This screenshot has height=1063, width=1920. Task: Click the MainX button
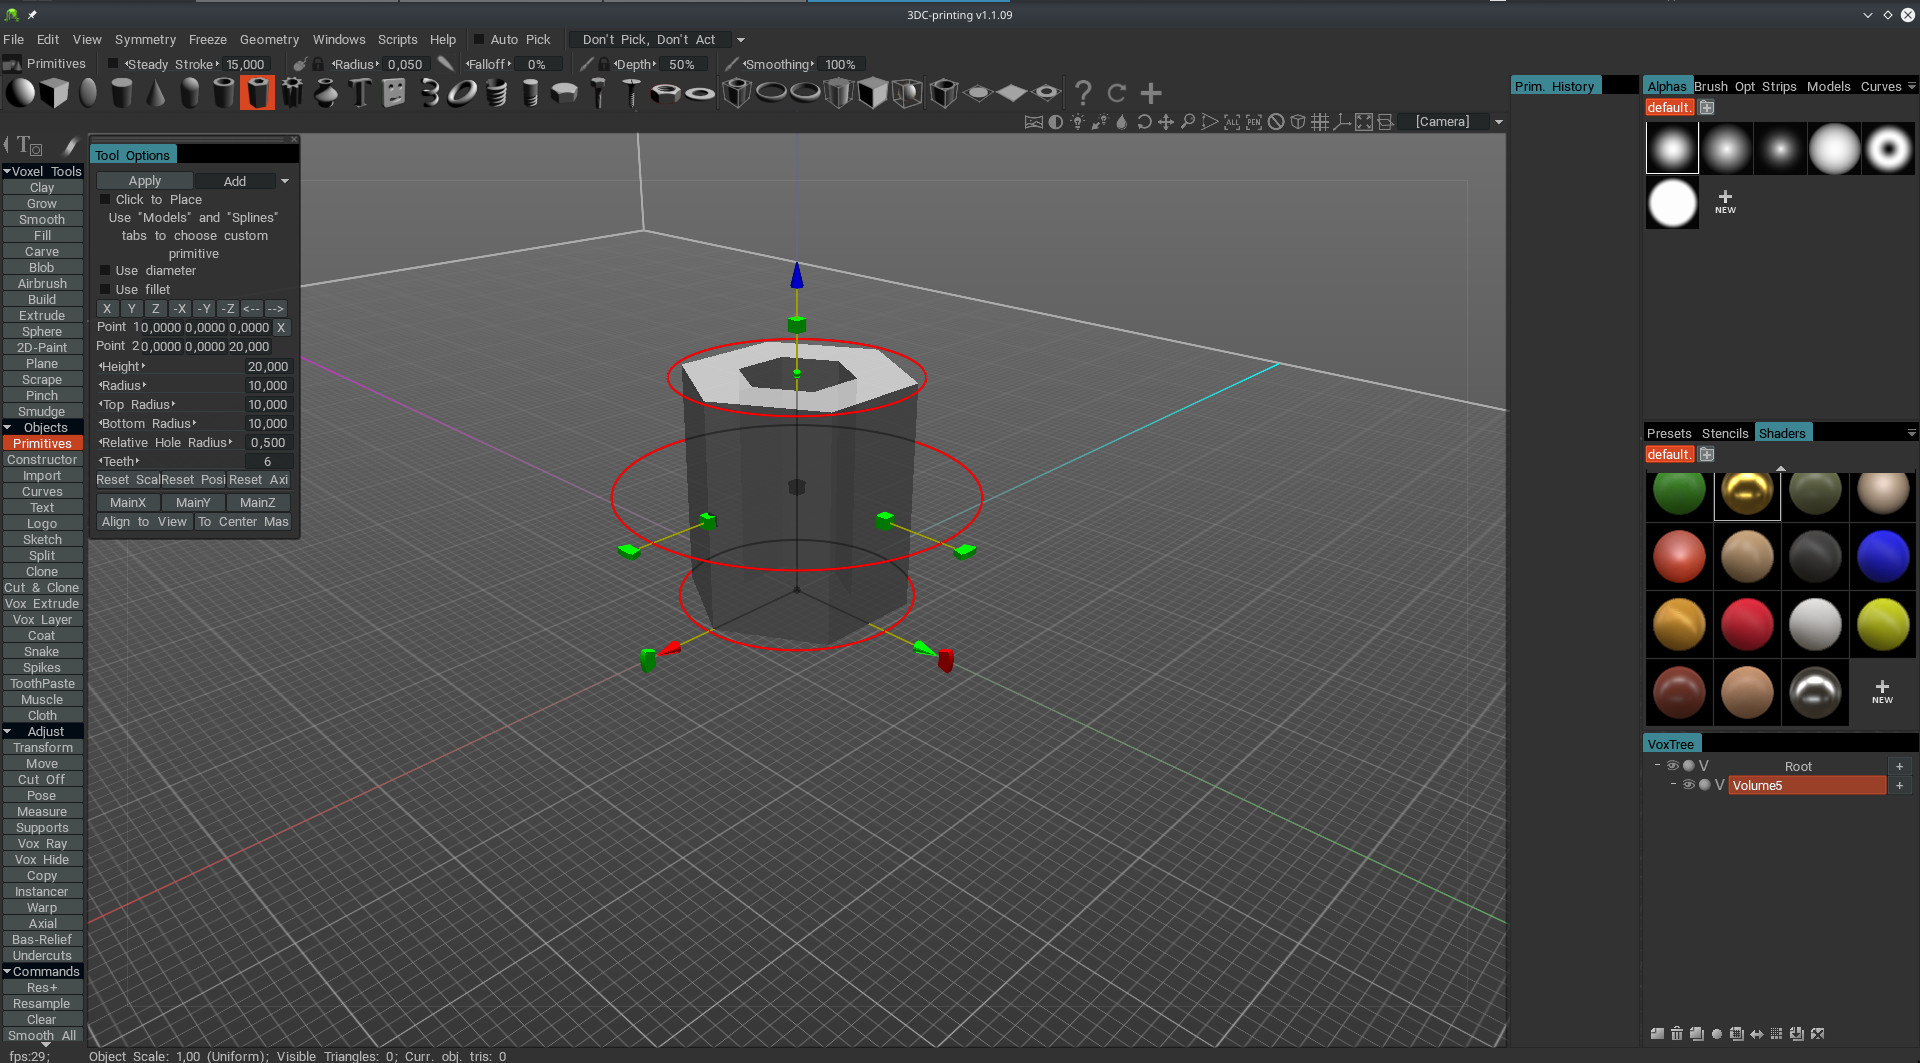[128, 503]
